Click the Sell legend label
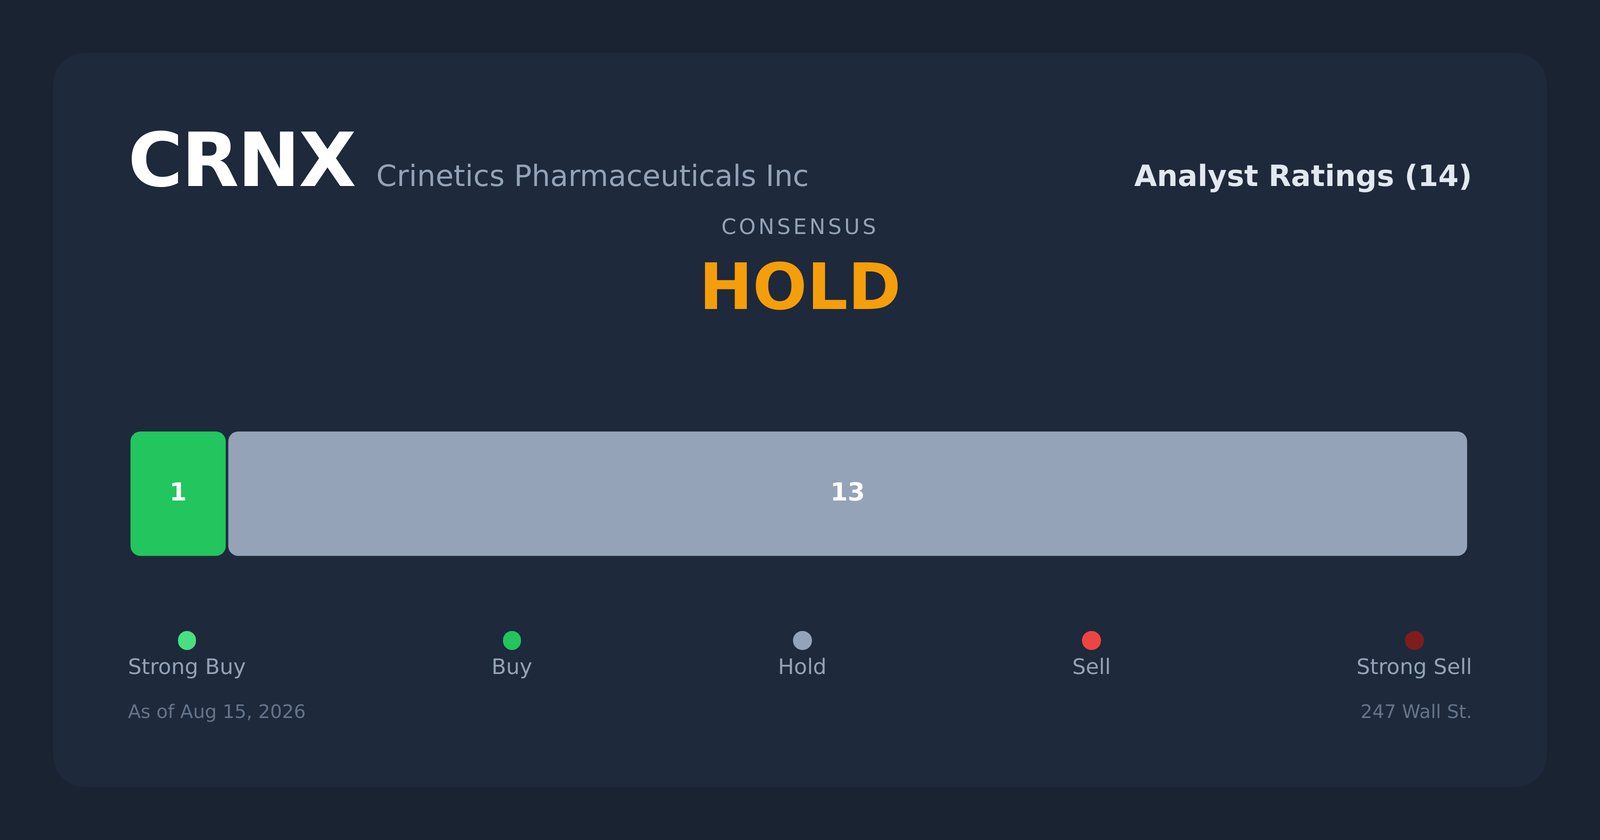 (1091, 667)
